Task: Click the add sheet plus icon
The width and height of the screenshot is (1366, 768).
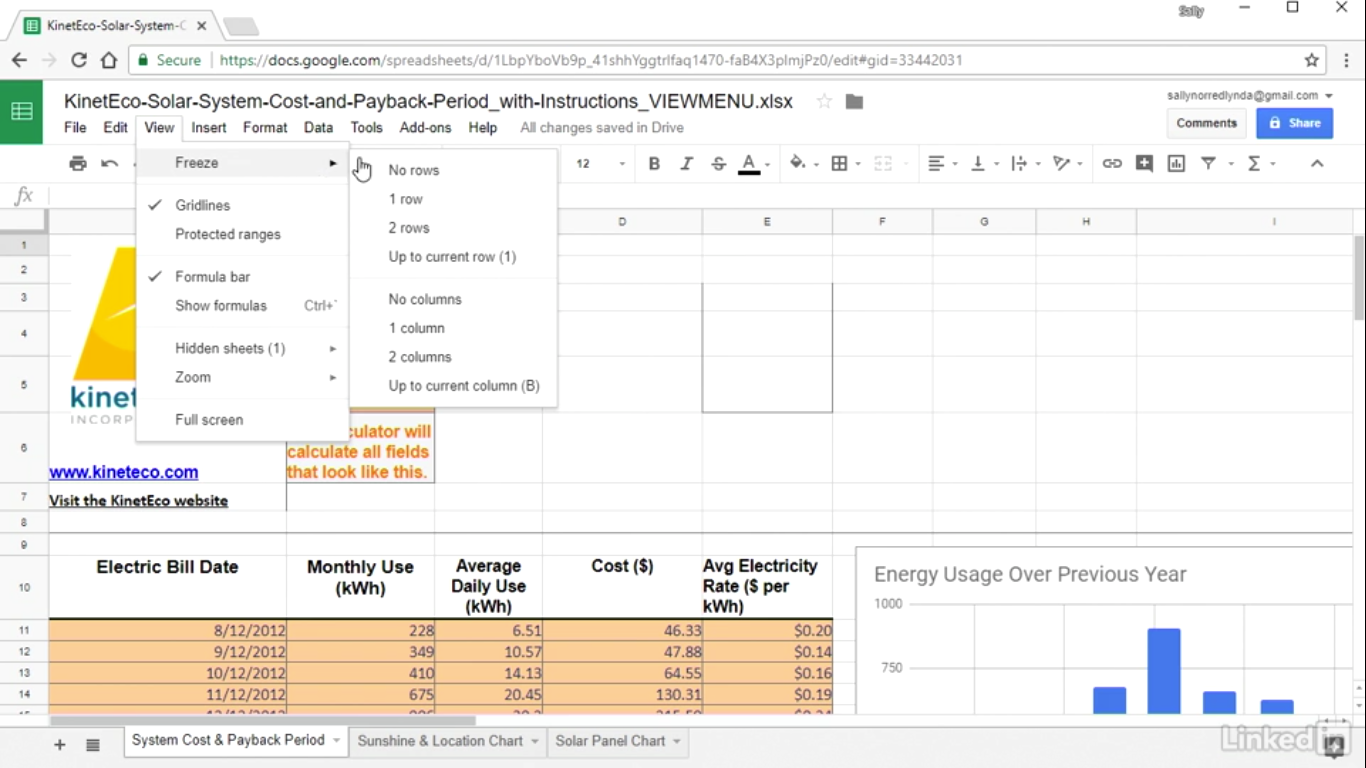Action: tap(60, 744)
